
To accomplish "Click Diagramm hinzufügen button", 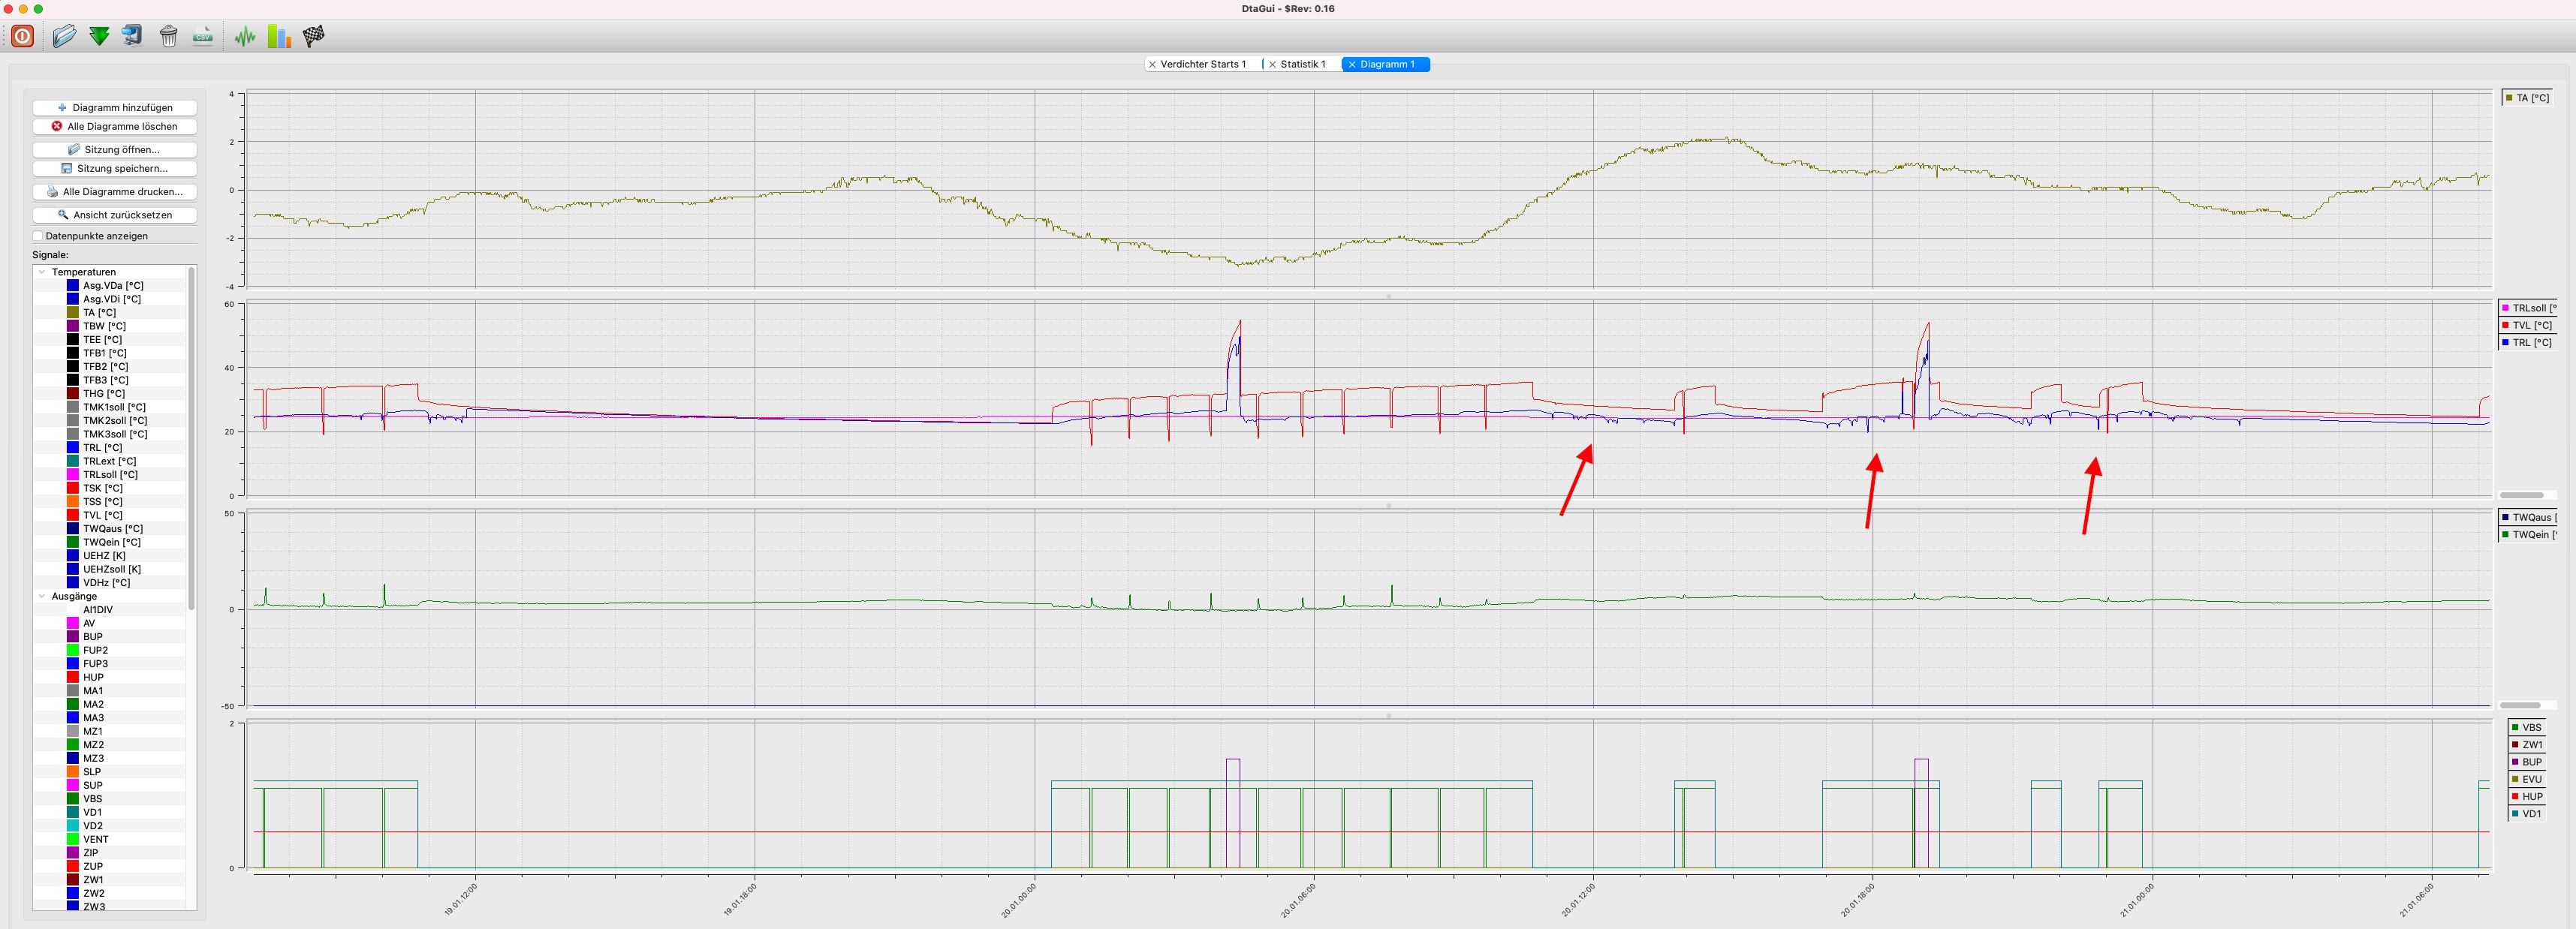I will click(114, 107).
